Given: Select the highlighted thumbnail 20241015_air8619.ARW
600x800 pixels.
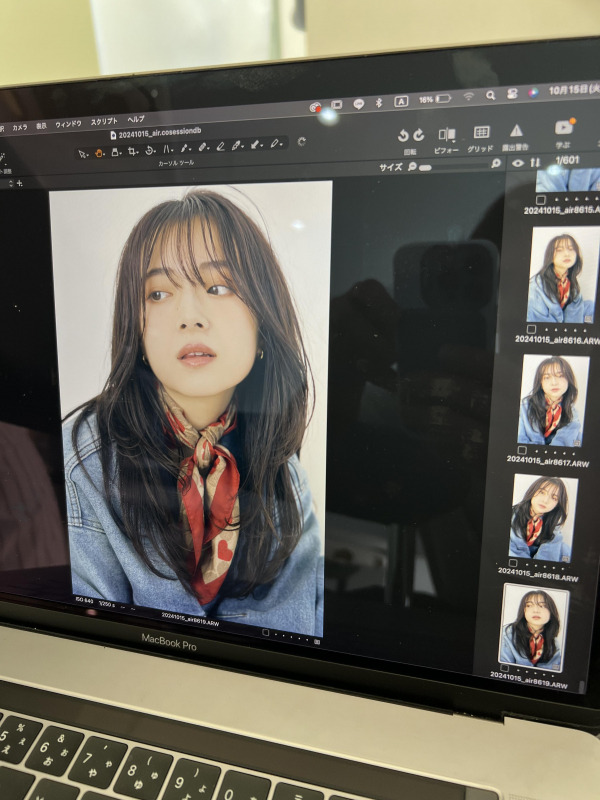Looking at the screenshot, I should [x=533, y=629].
